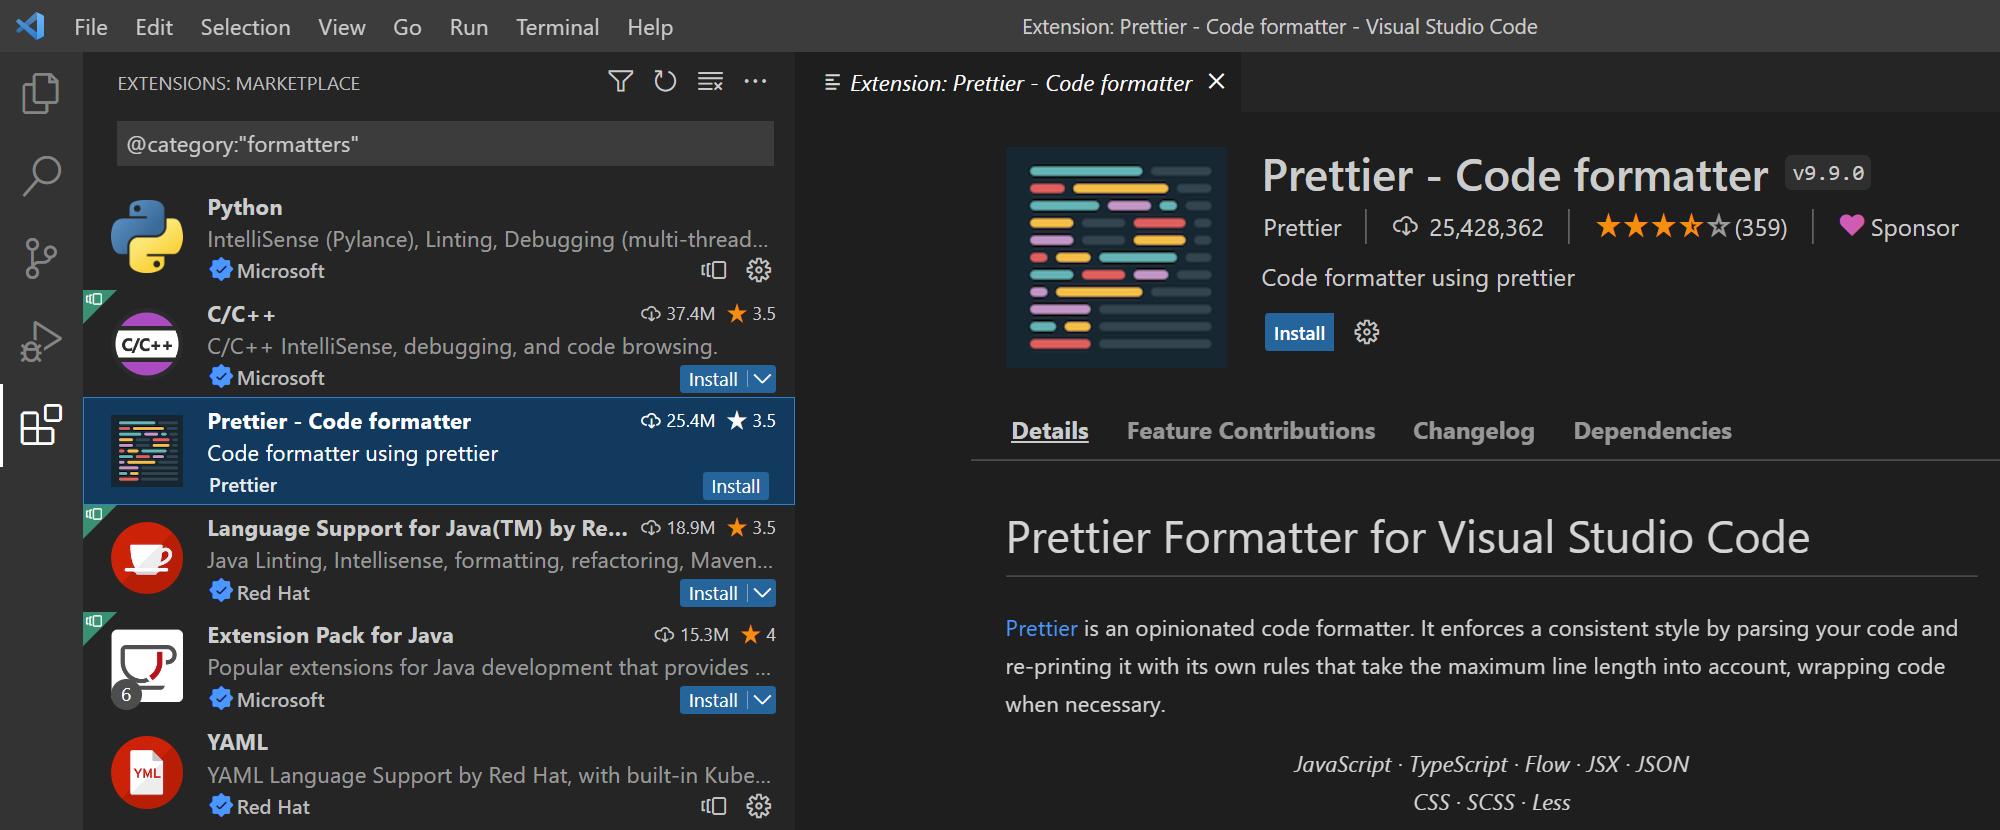Expand Extension Pack for Java Install dropdown

point(762,700)
